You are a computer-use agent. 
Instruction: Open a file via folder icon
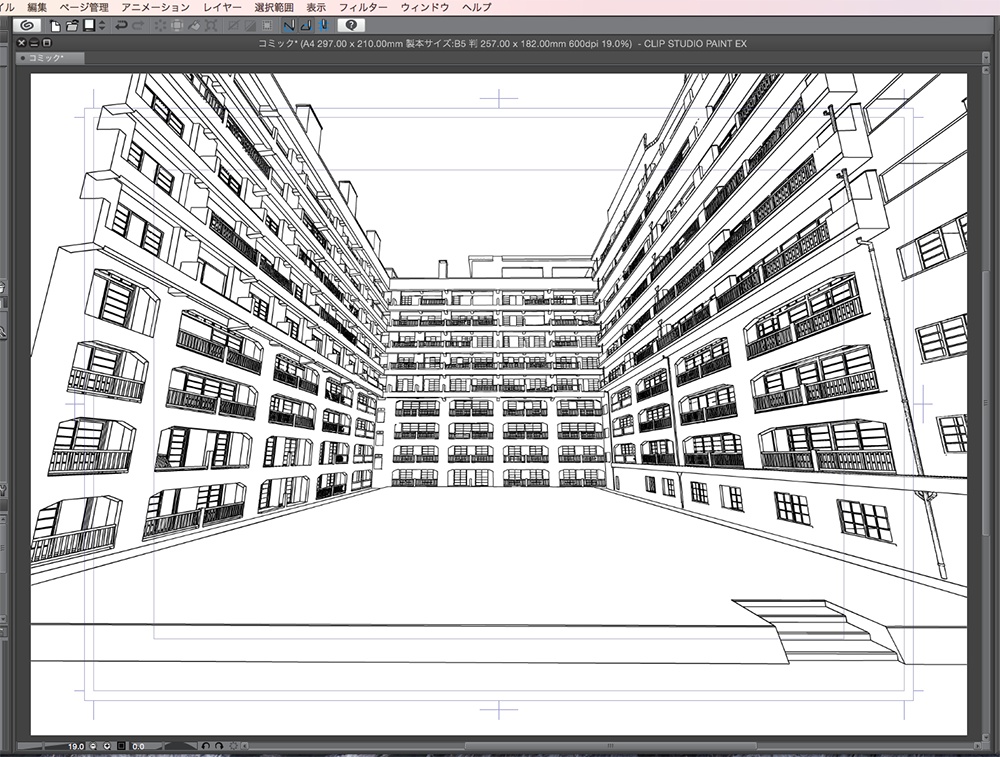(x=72, y=26)
